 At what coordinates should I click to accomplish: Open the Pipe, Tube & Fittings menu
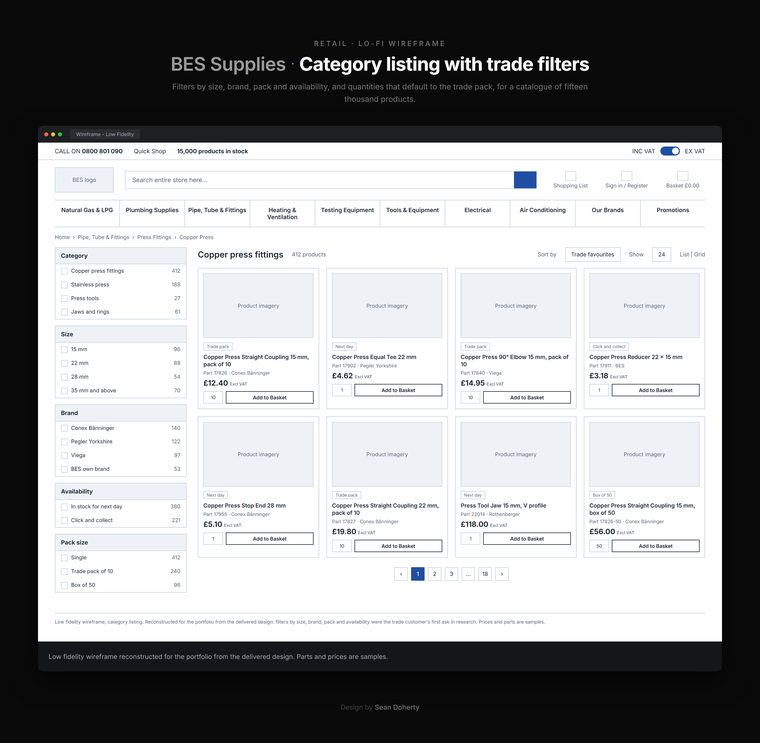point(217,213)
